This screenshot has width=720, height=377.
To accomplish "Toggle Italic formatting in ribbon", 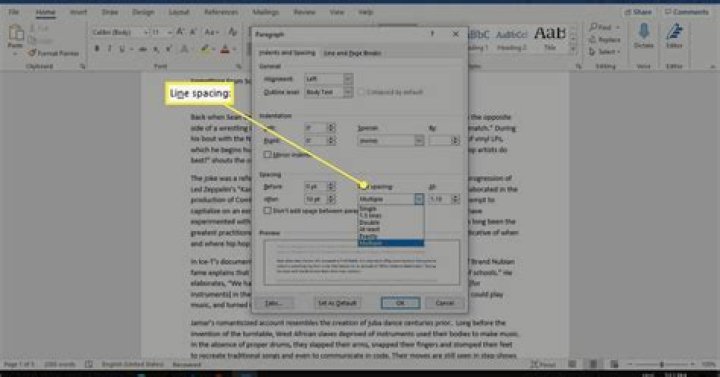I will tap(109, 49).
